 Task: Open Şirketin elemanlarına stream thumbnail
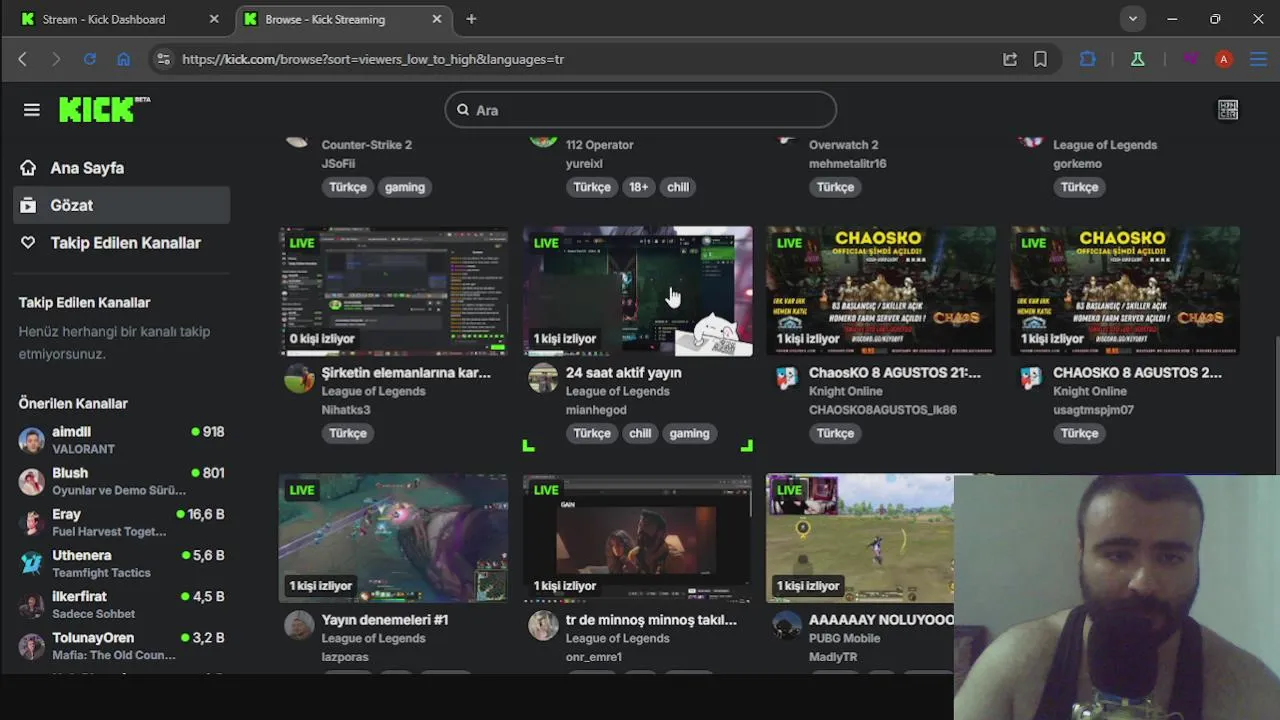(x=393, y=291)
